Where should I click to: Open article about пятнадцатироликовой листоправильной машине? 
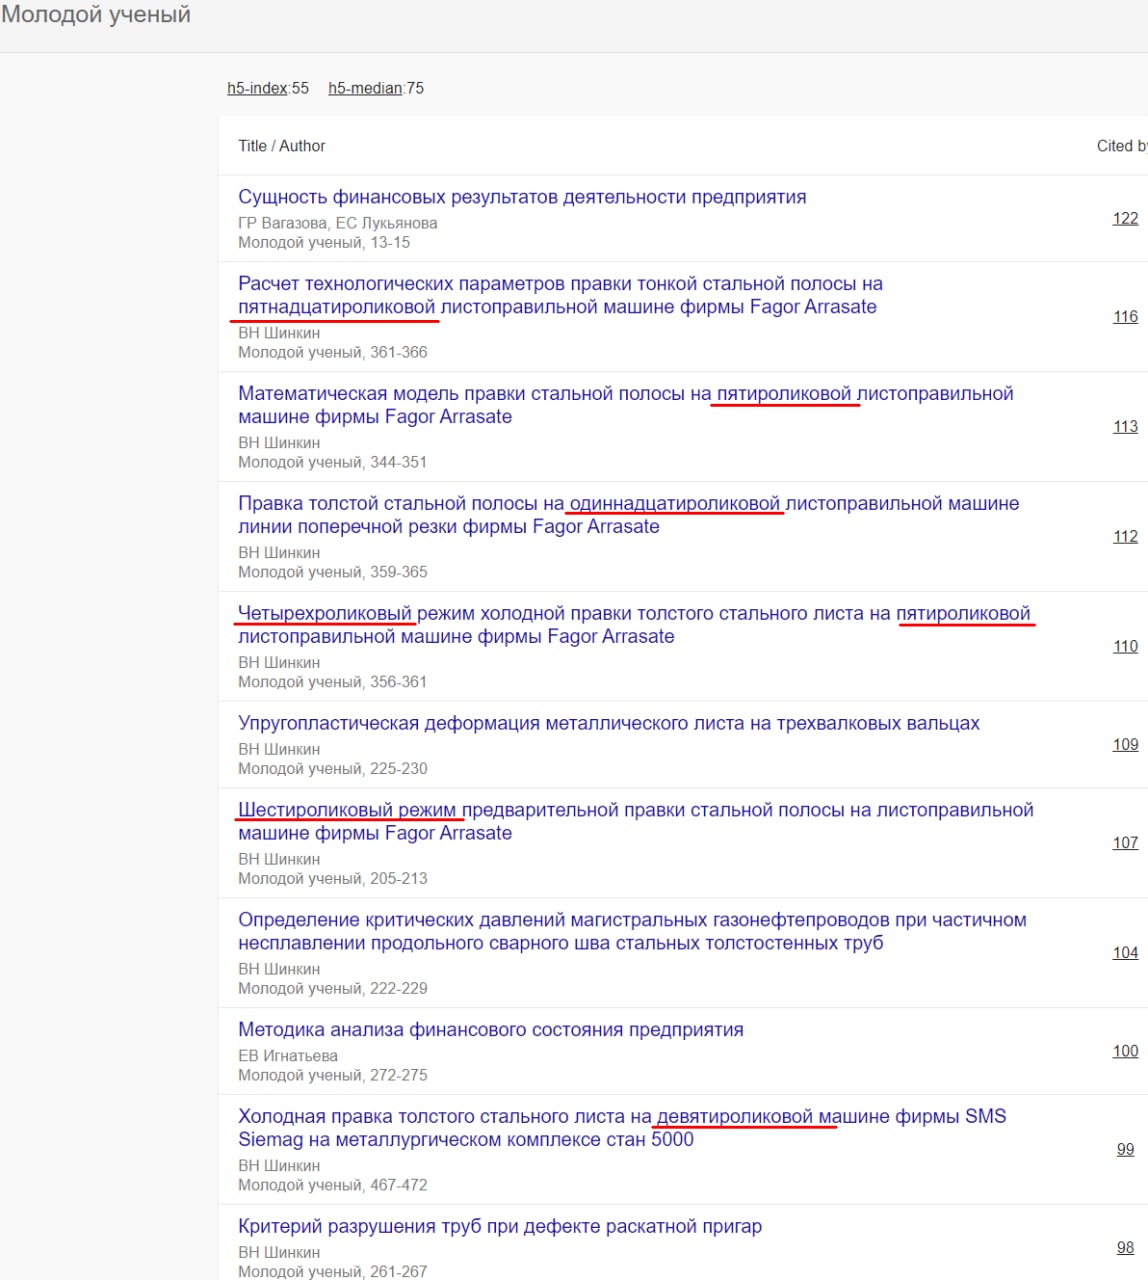point(560,295)
